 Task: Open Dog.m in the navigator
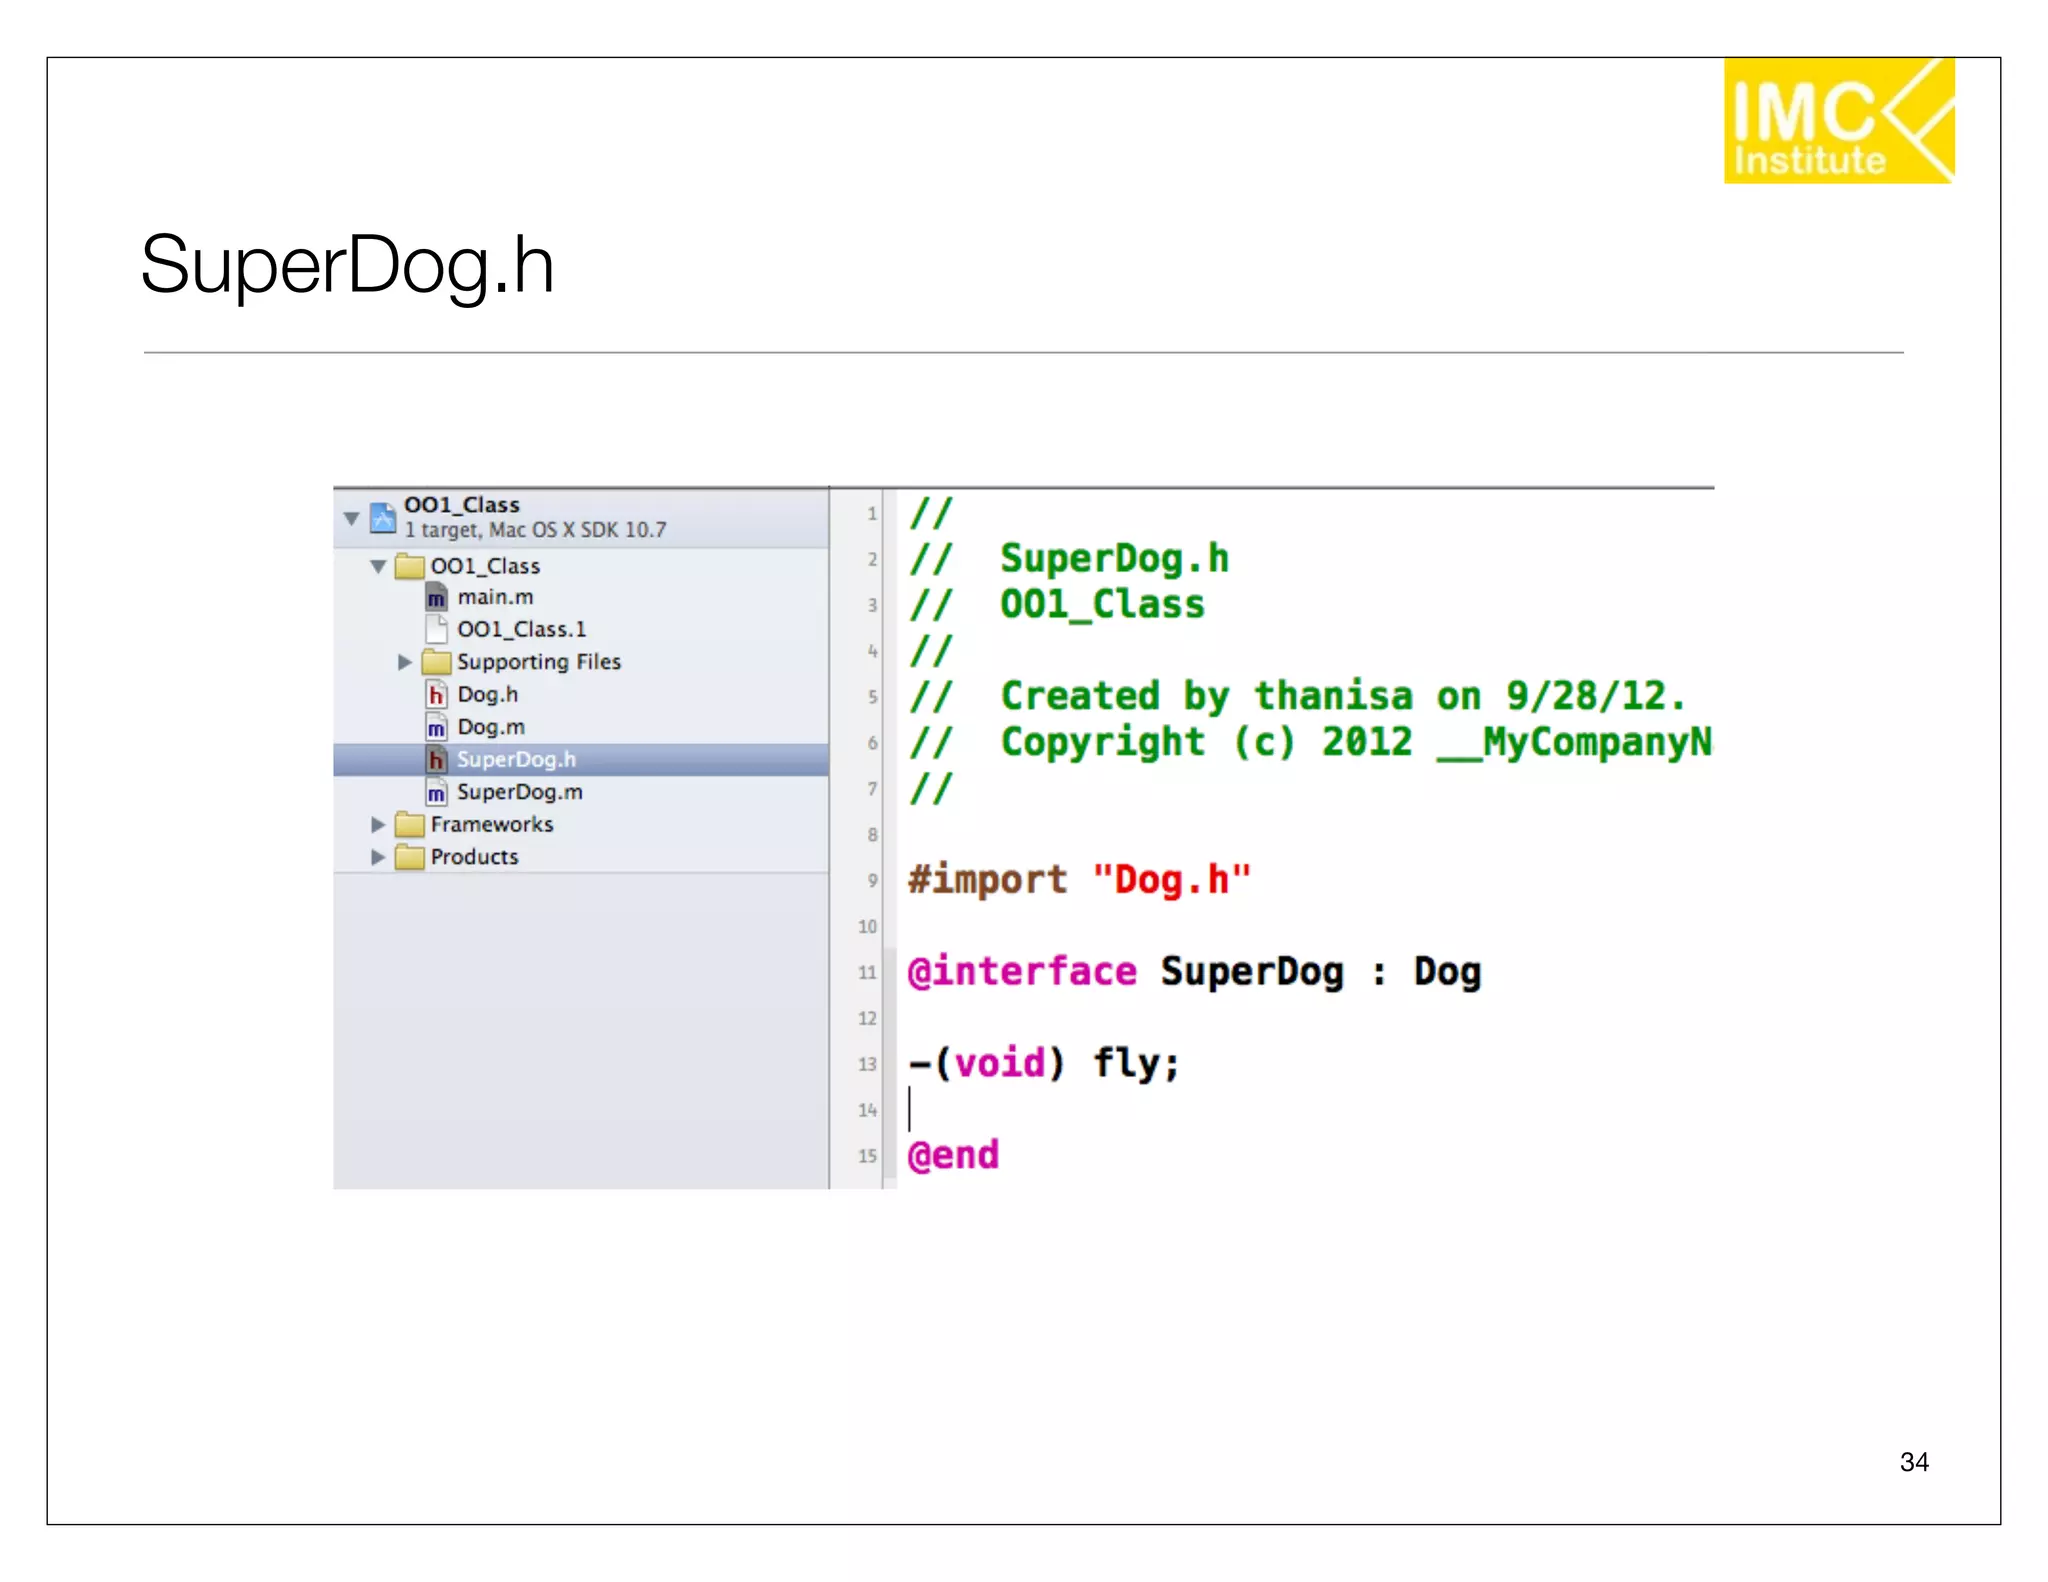491,727
